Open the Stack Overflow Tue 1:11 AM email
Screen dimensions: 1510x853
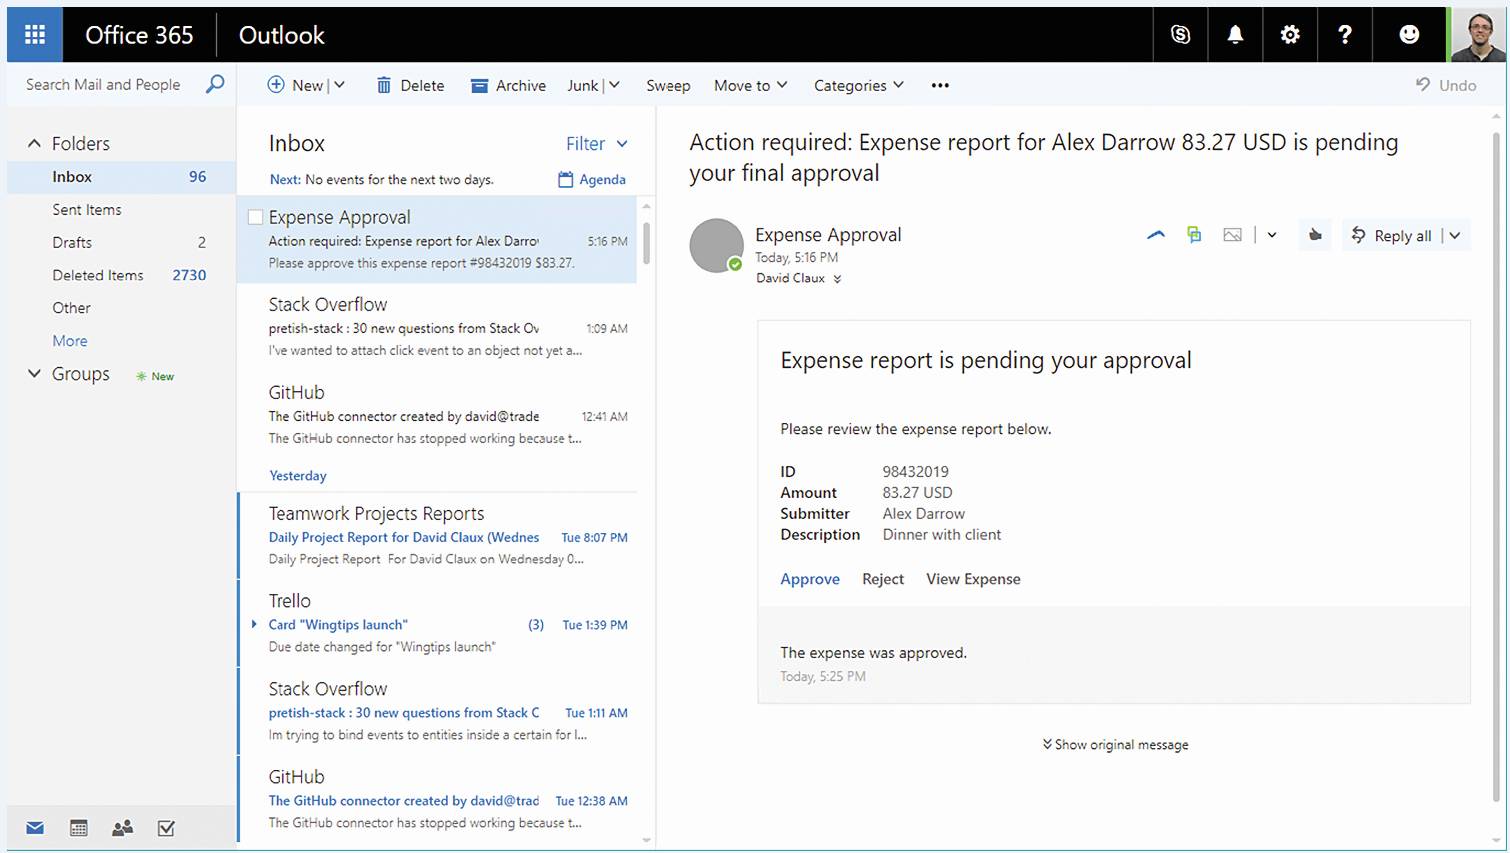coord(437,711)
